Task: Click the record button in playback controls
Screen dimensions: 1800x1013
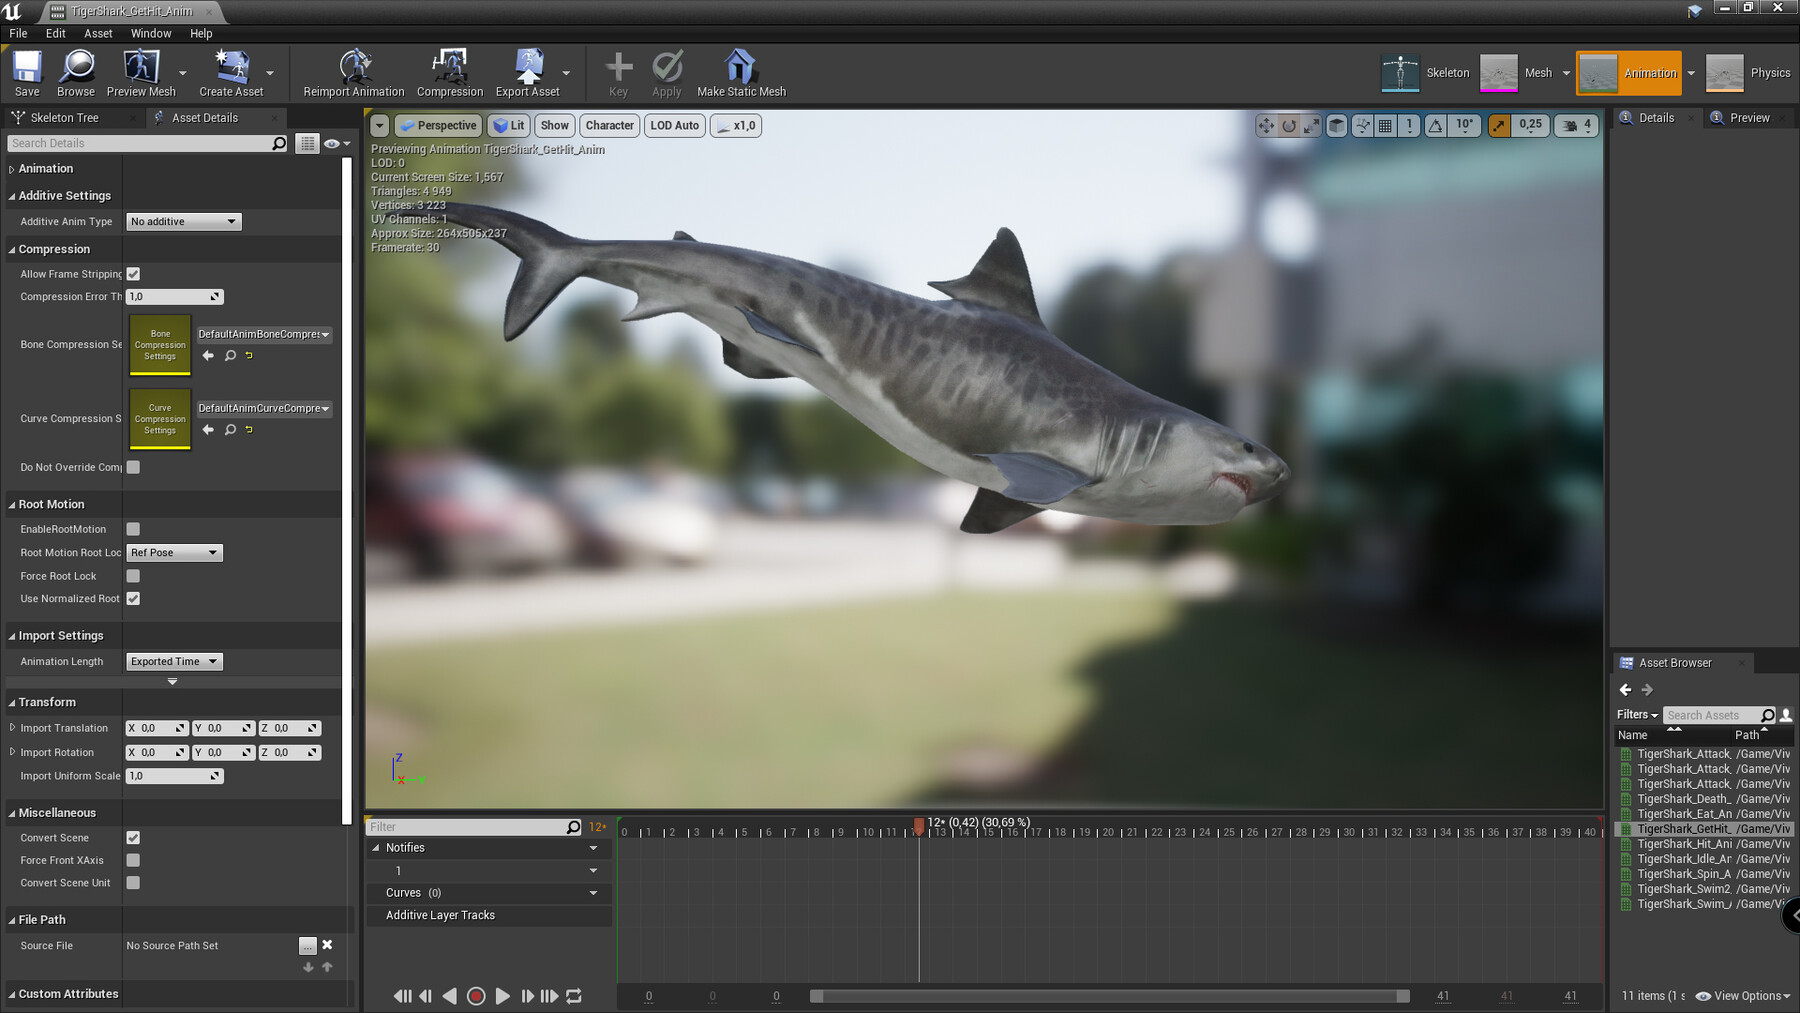Action: coord(477,996)
